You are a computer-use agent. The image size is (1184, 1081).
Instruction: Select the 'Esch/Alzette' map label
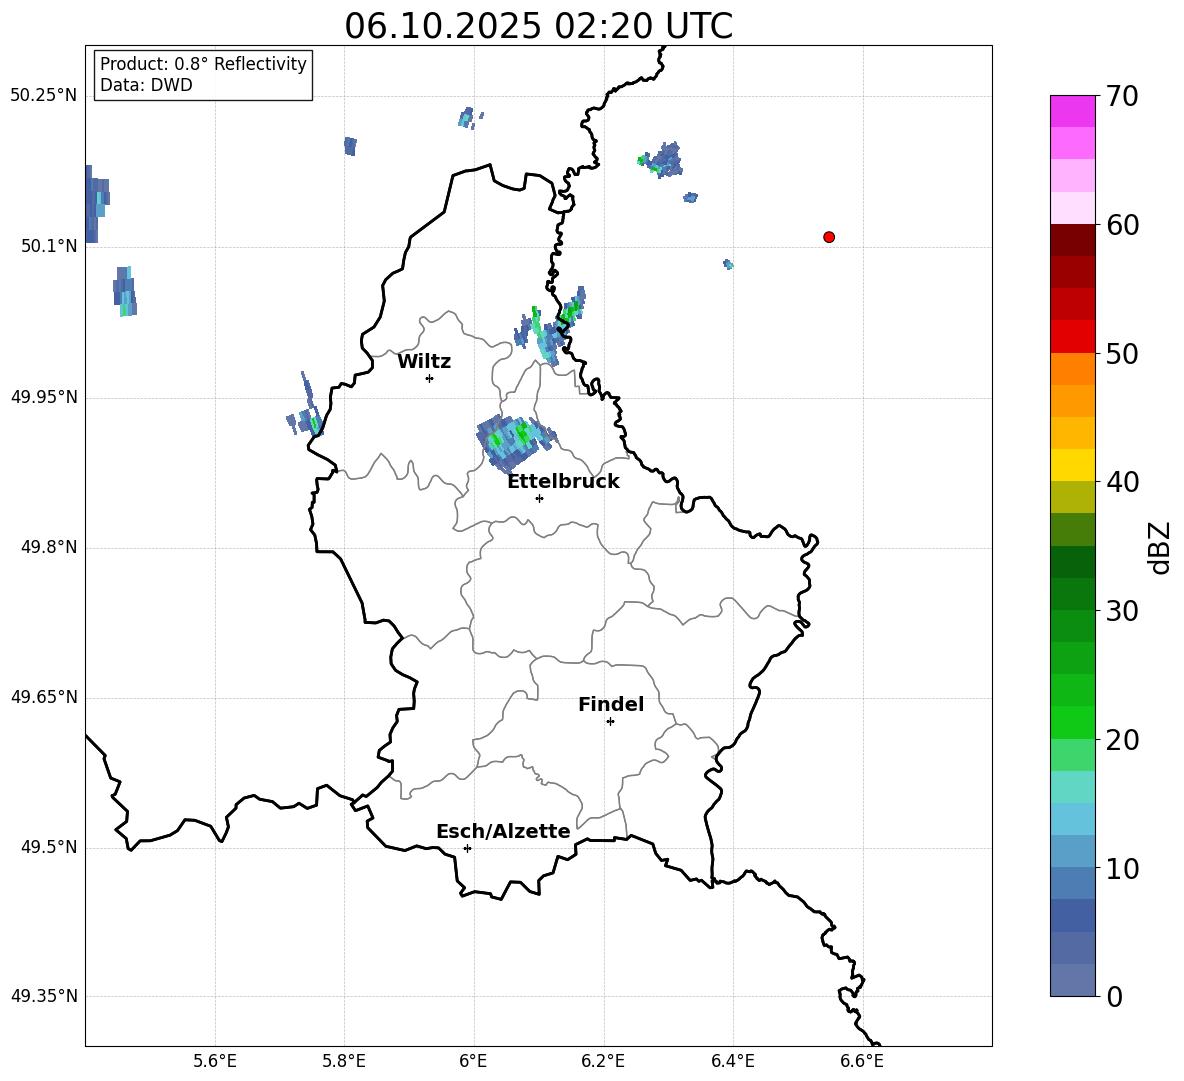click(x=503, y=831)
